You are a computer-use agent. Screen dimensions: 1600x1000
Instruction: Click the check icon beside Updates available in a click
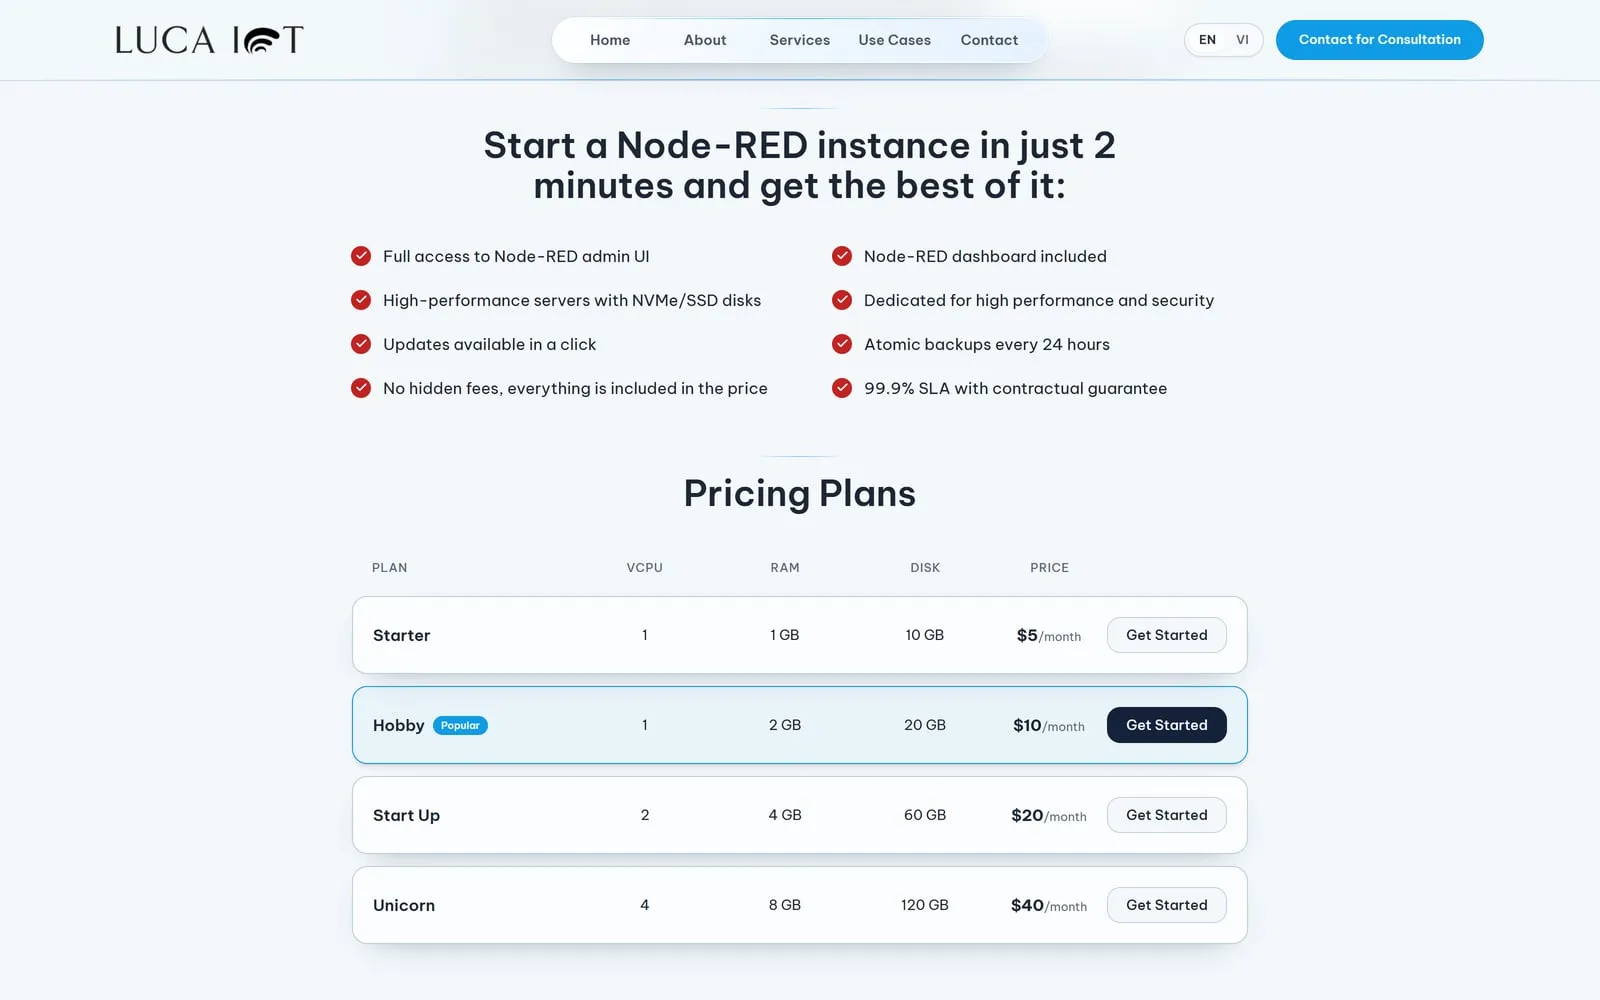[361, 344]
